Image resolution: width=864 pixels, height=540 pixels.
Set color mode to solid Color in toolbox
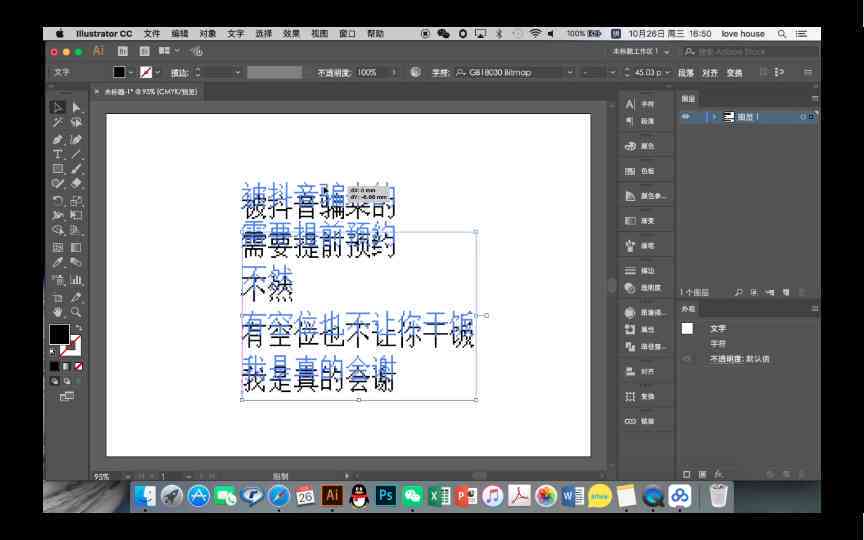(x=54, y=366)
